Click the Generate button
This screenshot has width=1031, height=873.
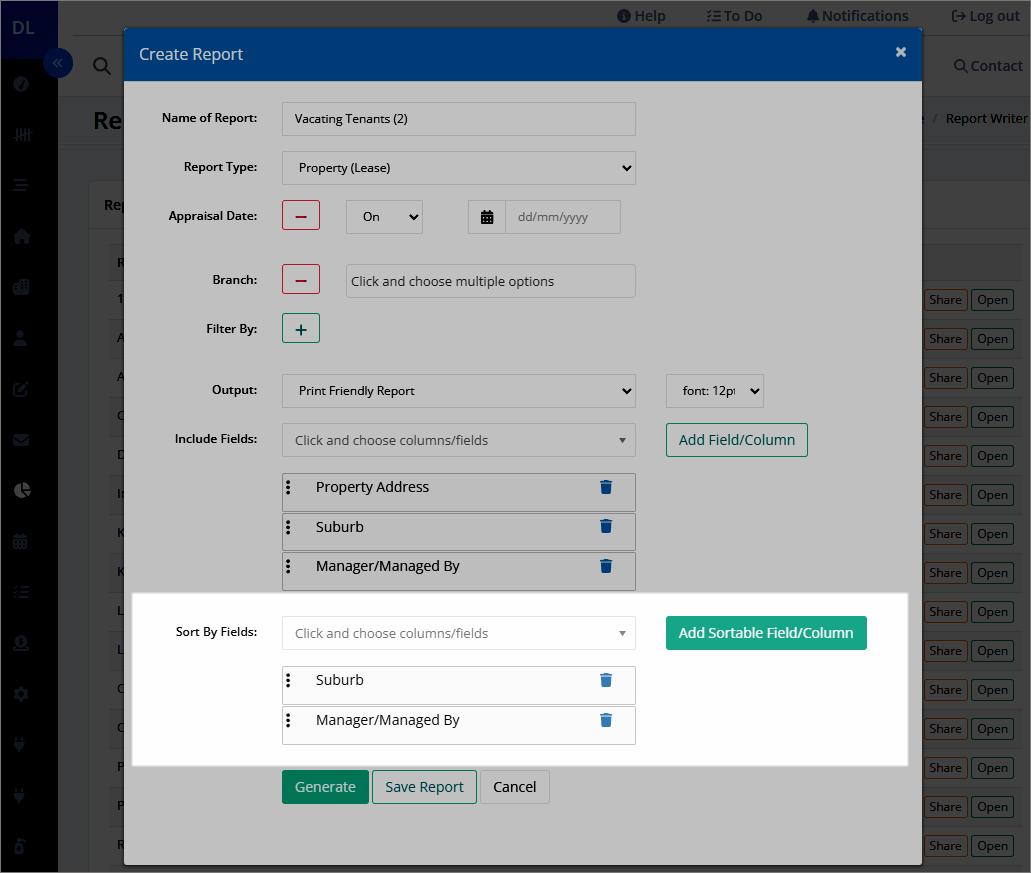click(325, 787)
